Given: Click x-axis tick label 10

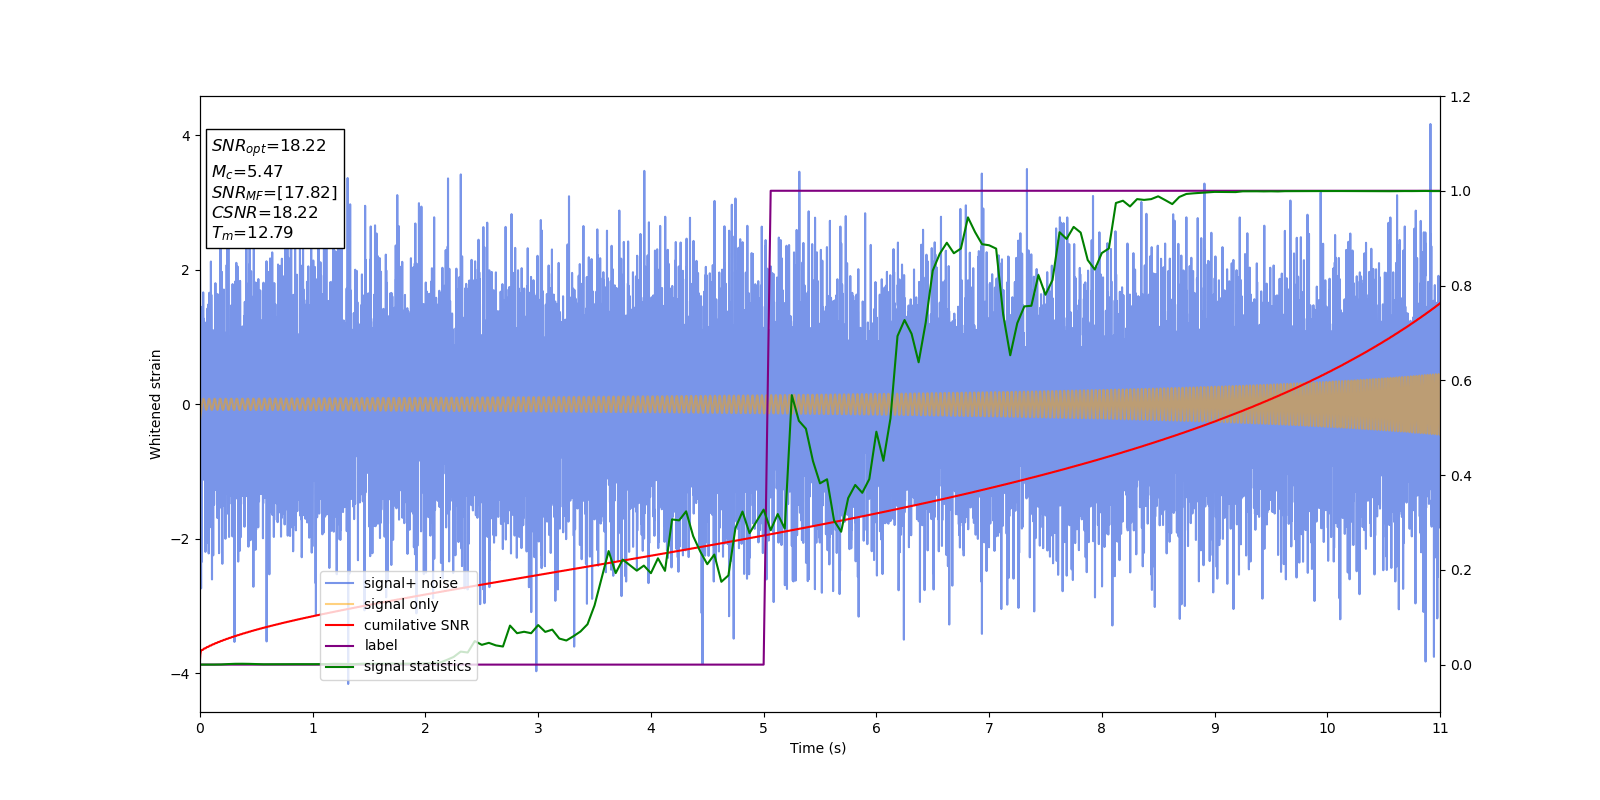Looking at the screenshot, I should point(1327,728).
